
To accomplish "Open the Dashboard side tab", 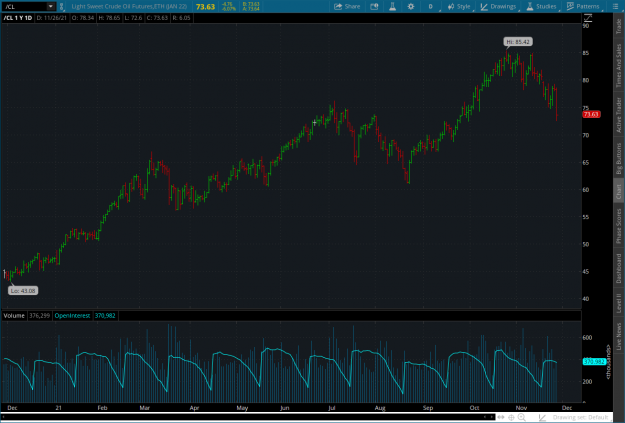I will pos(619,268).
